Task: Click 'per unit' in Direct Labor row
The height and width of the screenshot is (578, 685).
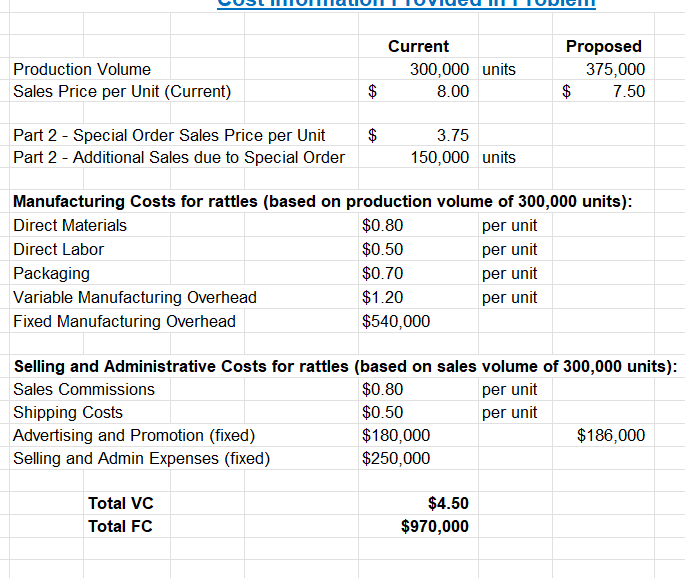Action: pos(509,250)
